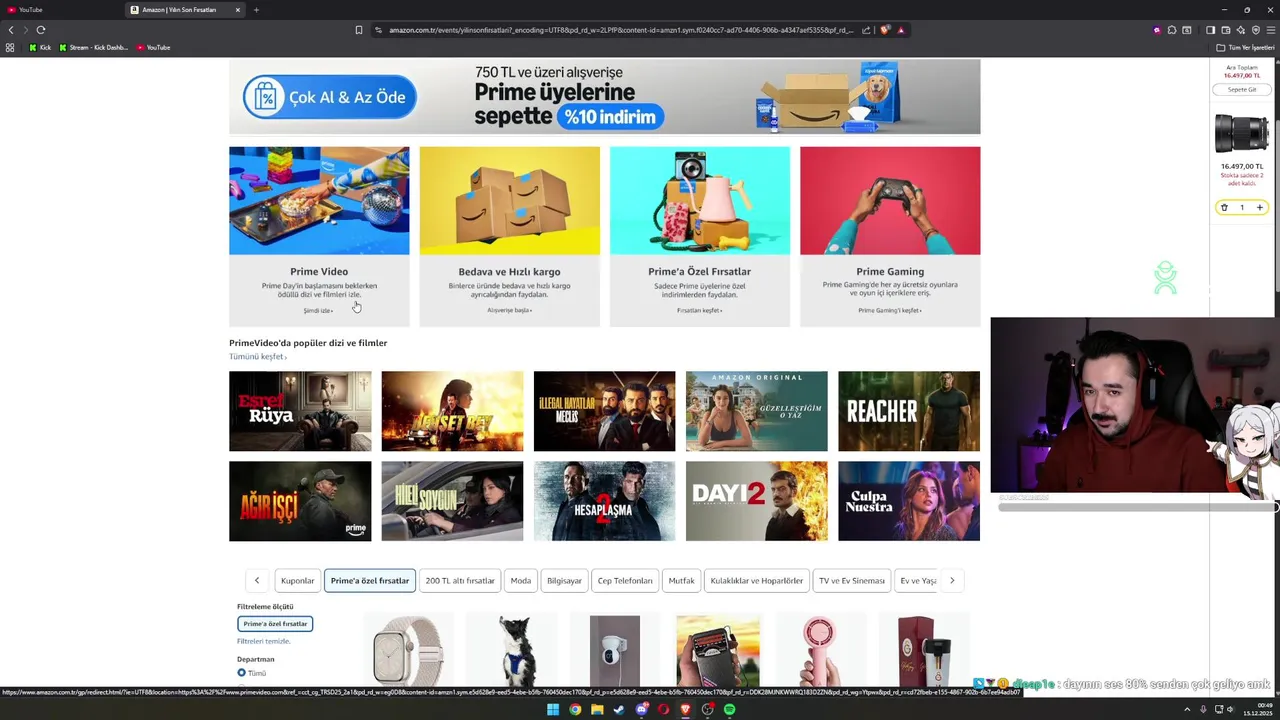The height and width of the screenshot is (720, 1280).
Task: Select the Cep Telefonları category chip
Action: click(625, 580)
